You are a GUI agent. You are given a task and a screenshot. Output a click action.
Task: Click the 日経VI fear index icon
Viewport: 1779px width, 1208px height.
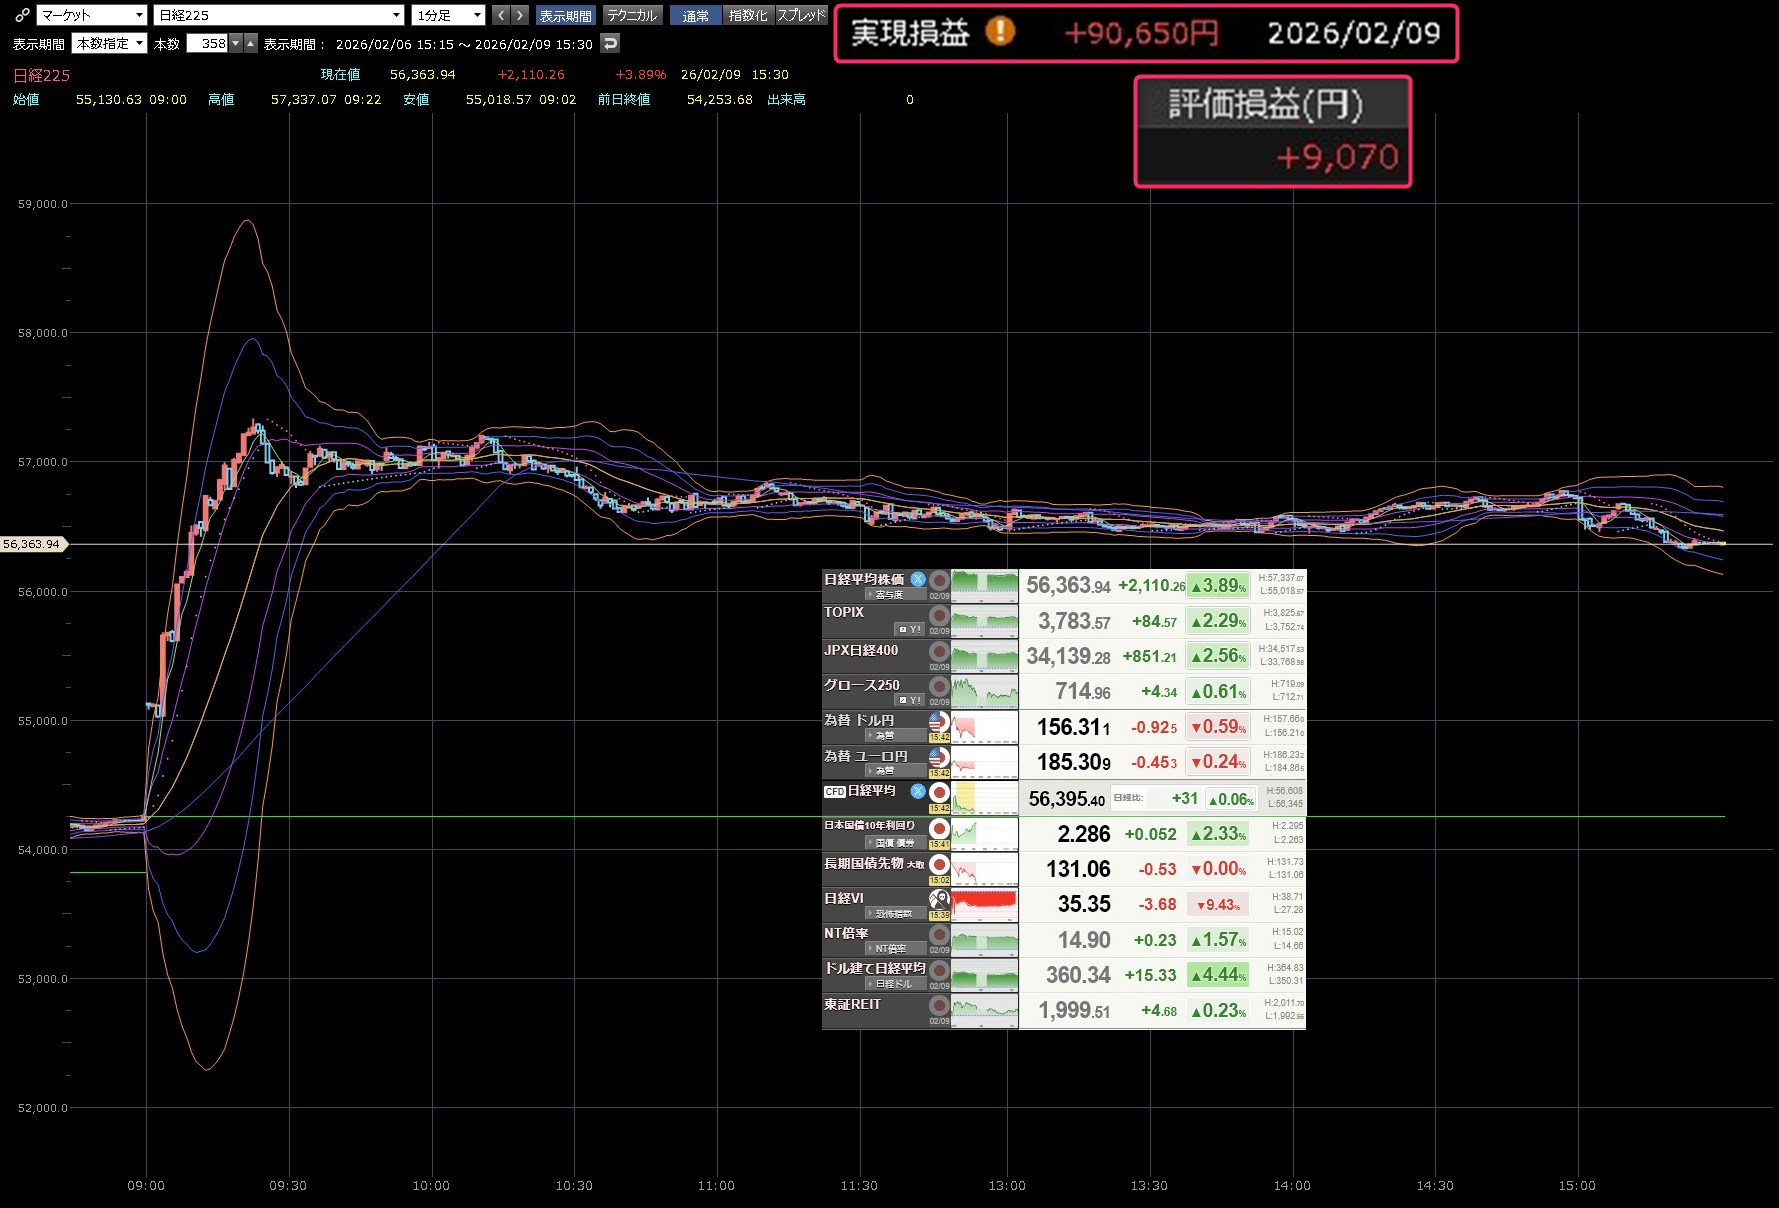pyautogui.click(x=938, y=899)
